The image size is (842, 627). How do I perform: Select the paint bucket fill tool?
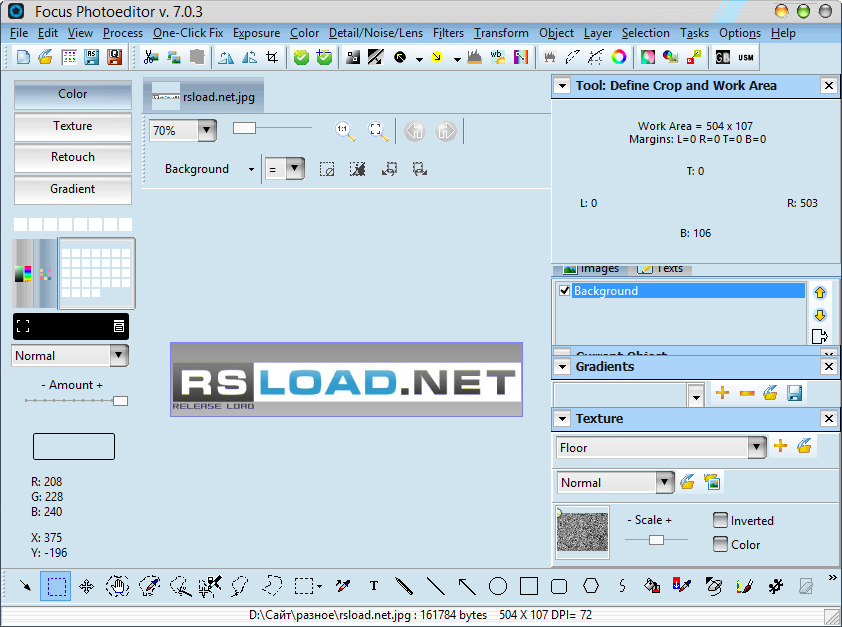pos(652,586)
